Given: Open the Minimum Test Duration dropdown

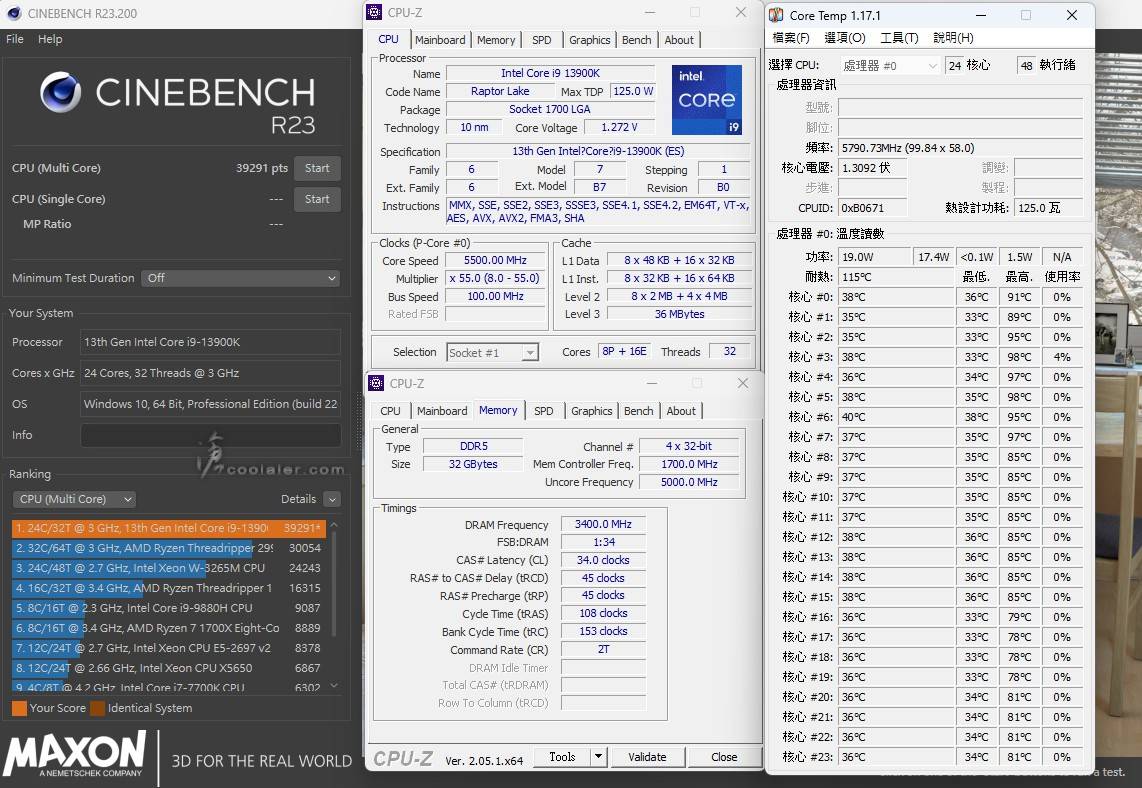Looking at the screenshot, I should 240,278.
